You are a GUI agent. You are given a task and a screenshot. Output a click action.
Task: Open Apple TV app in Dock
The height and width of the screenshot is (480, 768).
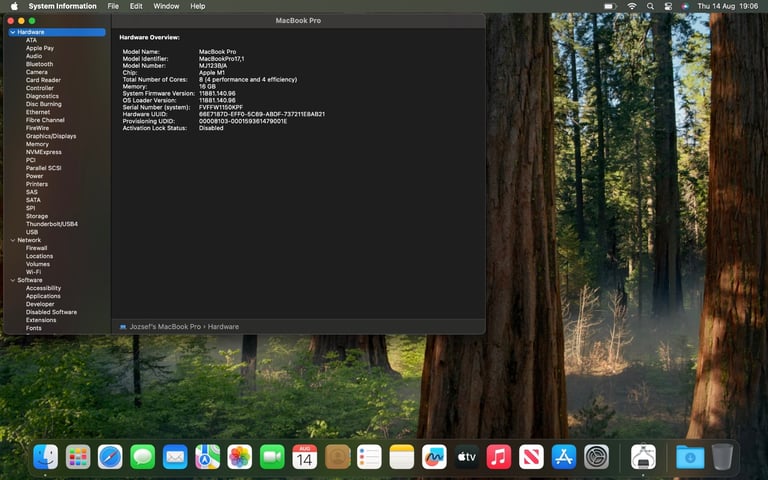(x=466, y=456)
